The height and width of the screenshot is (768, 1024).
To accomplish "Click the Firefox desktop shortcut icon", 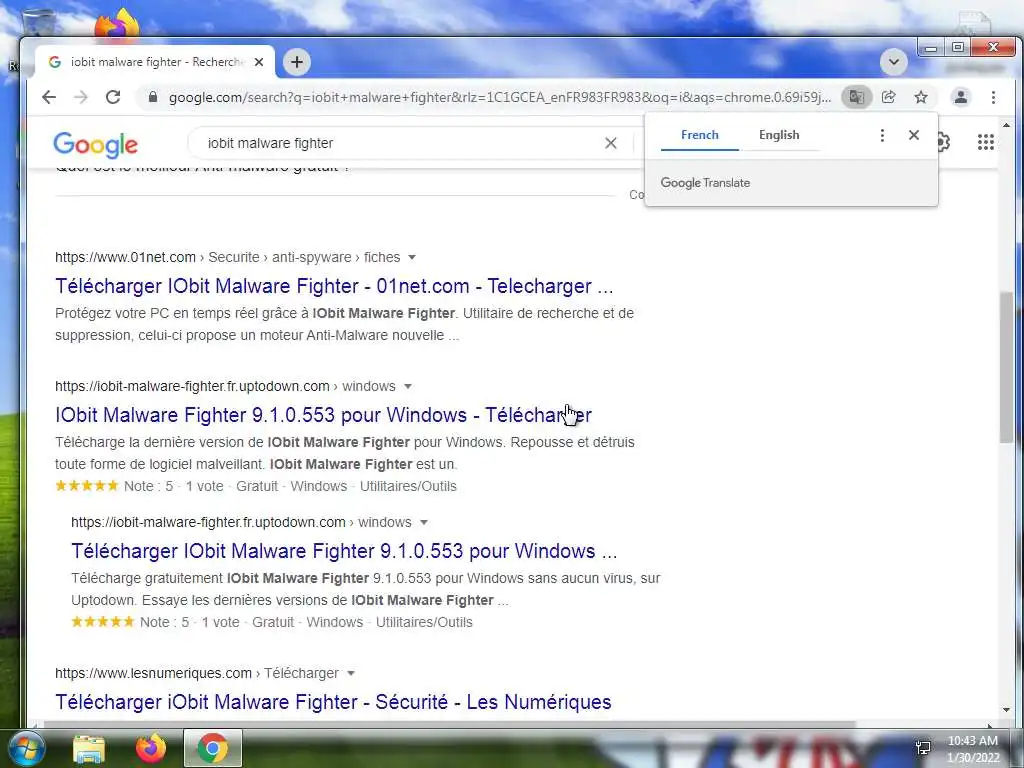I will (118, 23).
